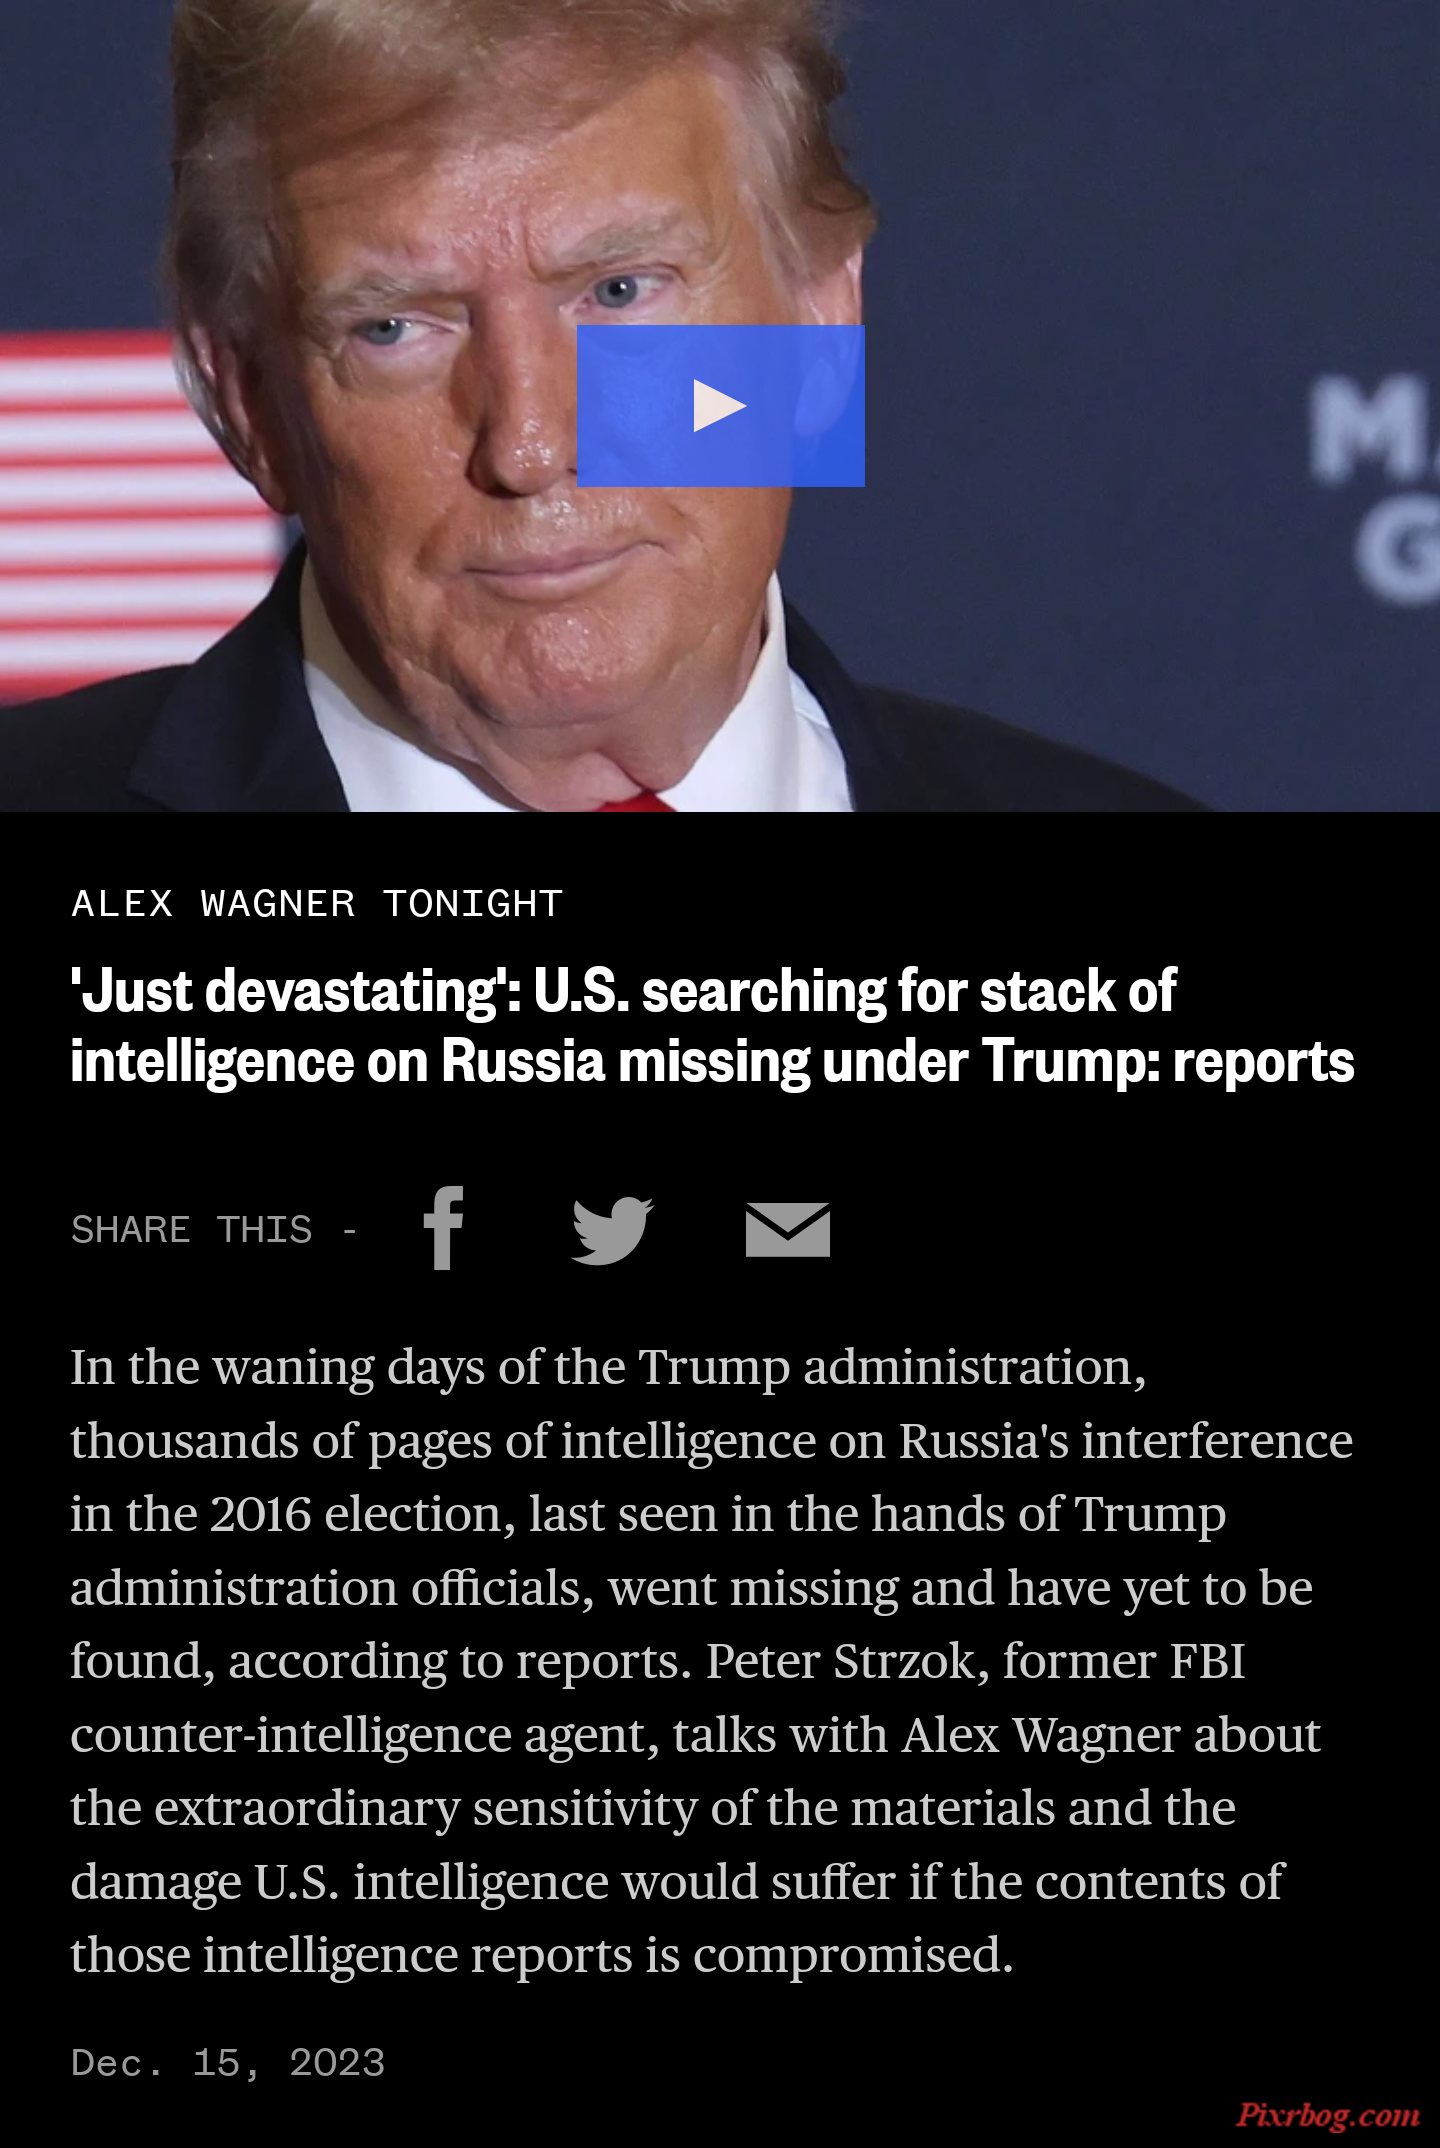Click the words 'former FBI' in description

pyautogui.click(x=1124, y=1662)
